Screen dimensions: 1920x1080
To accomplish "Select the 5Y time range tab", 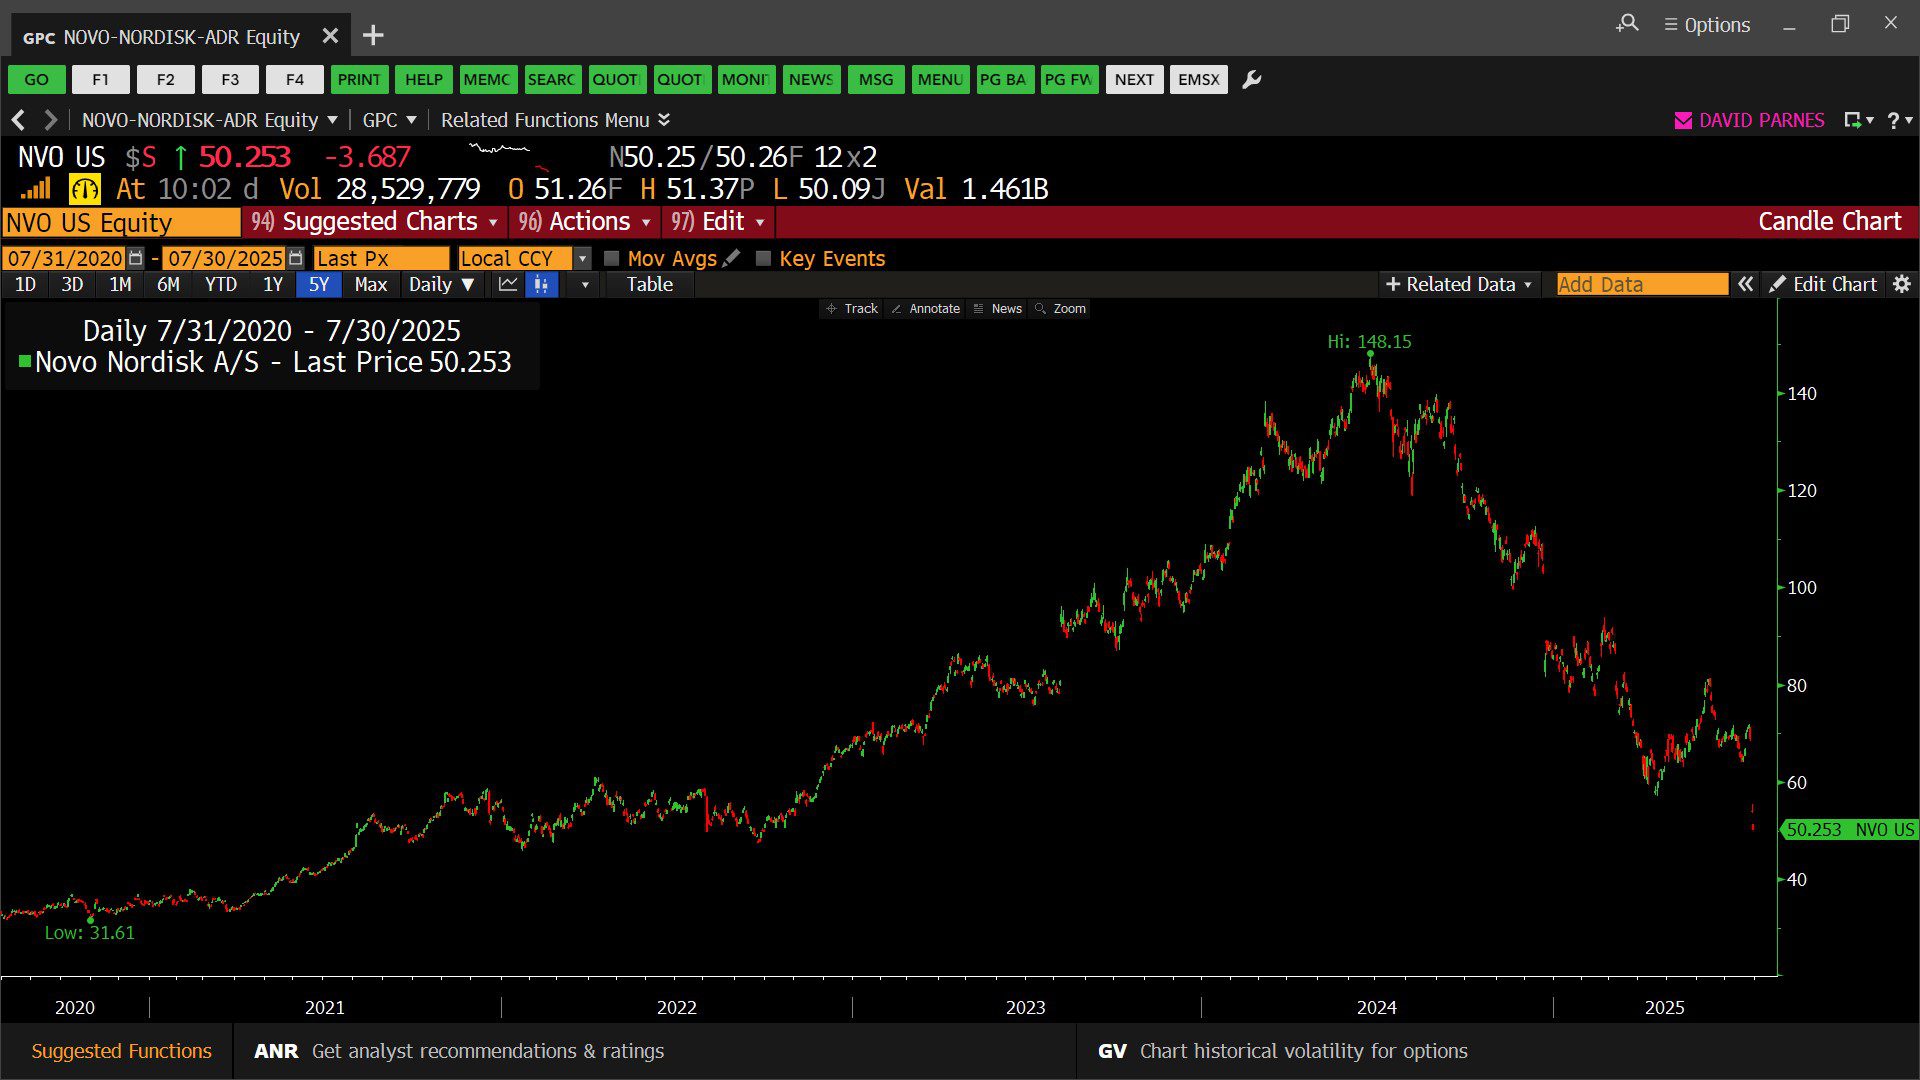I will coord(319,285).
